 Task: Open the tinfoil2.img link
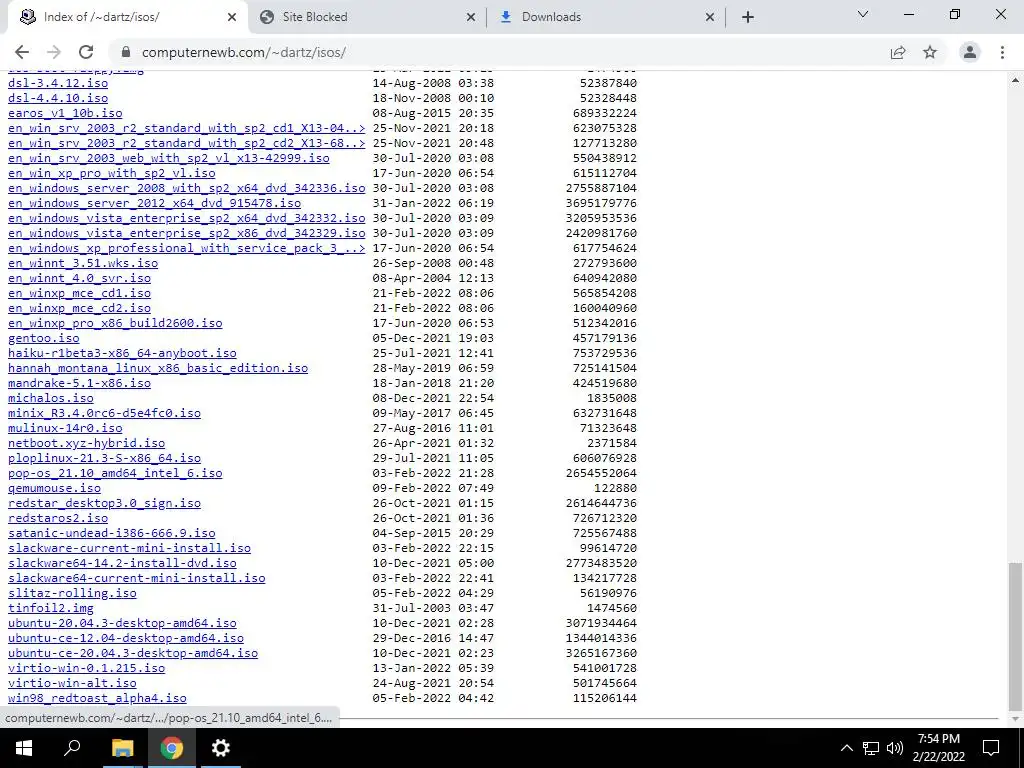(x=51, y=609)
